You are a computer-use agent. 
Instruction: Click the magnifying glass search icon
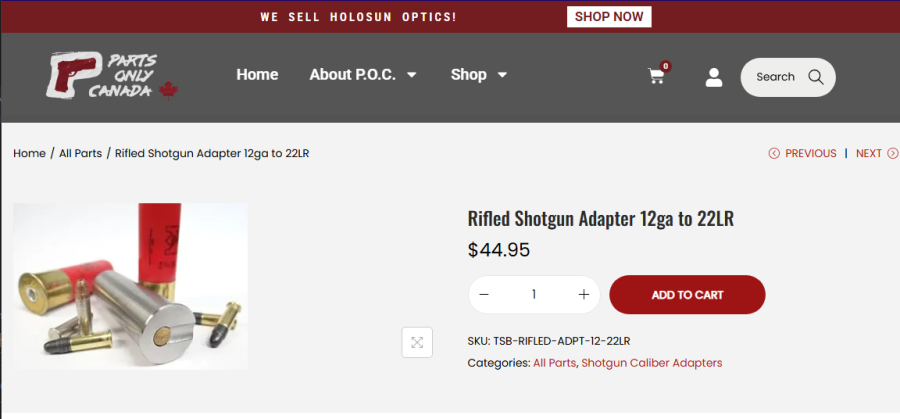pos(815,77)
